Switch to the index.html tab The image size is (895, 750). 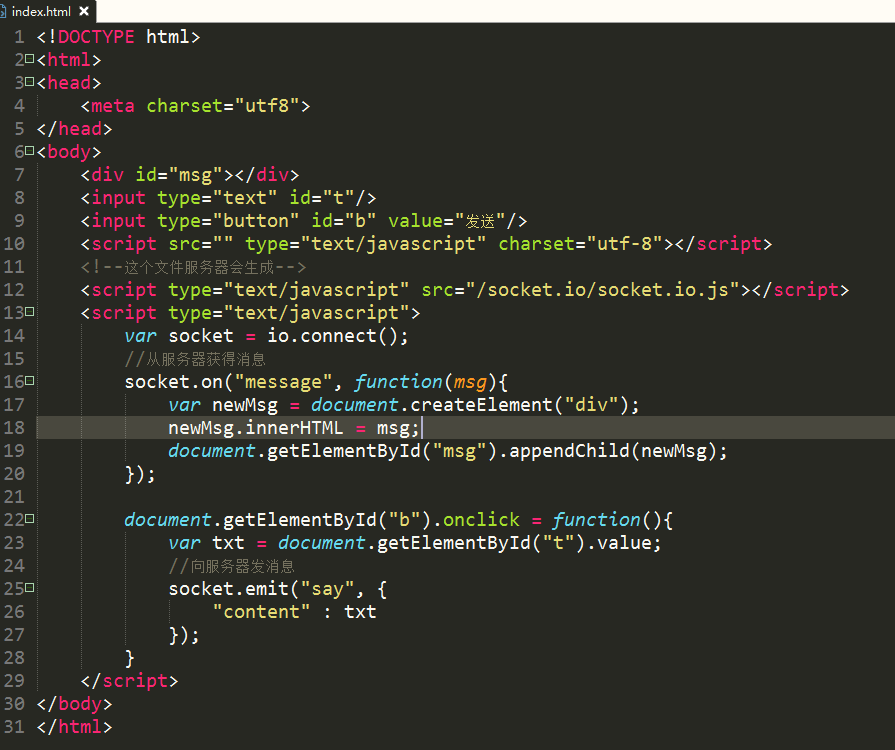coord(41,11)
